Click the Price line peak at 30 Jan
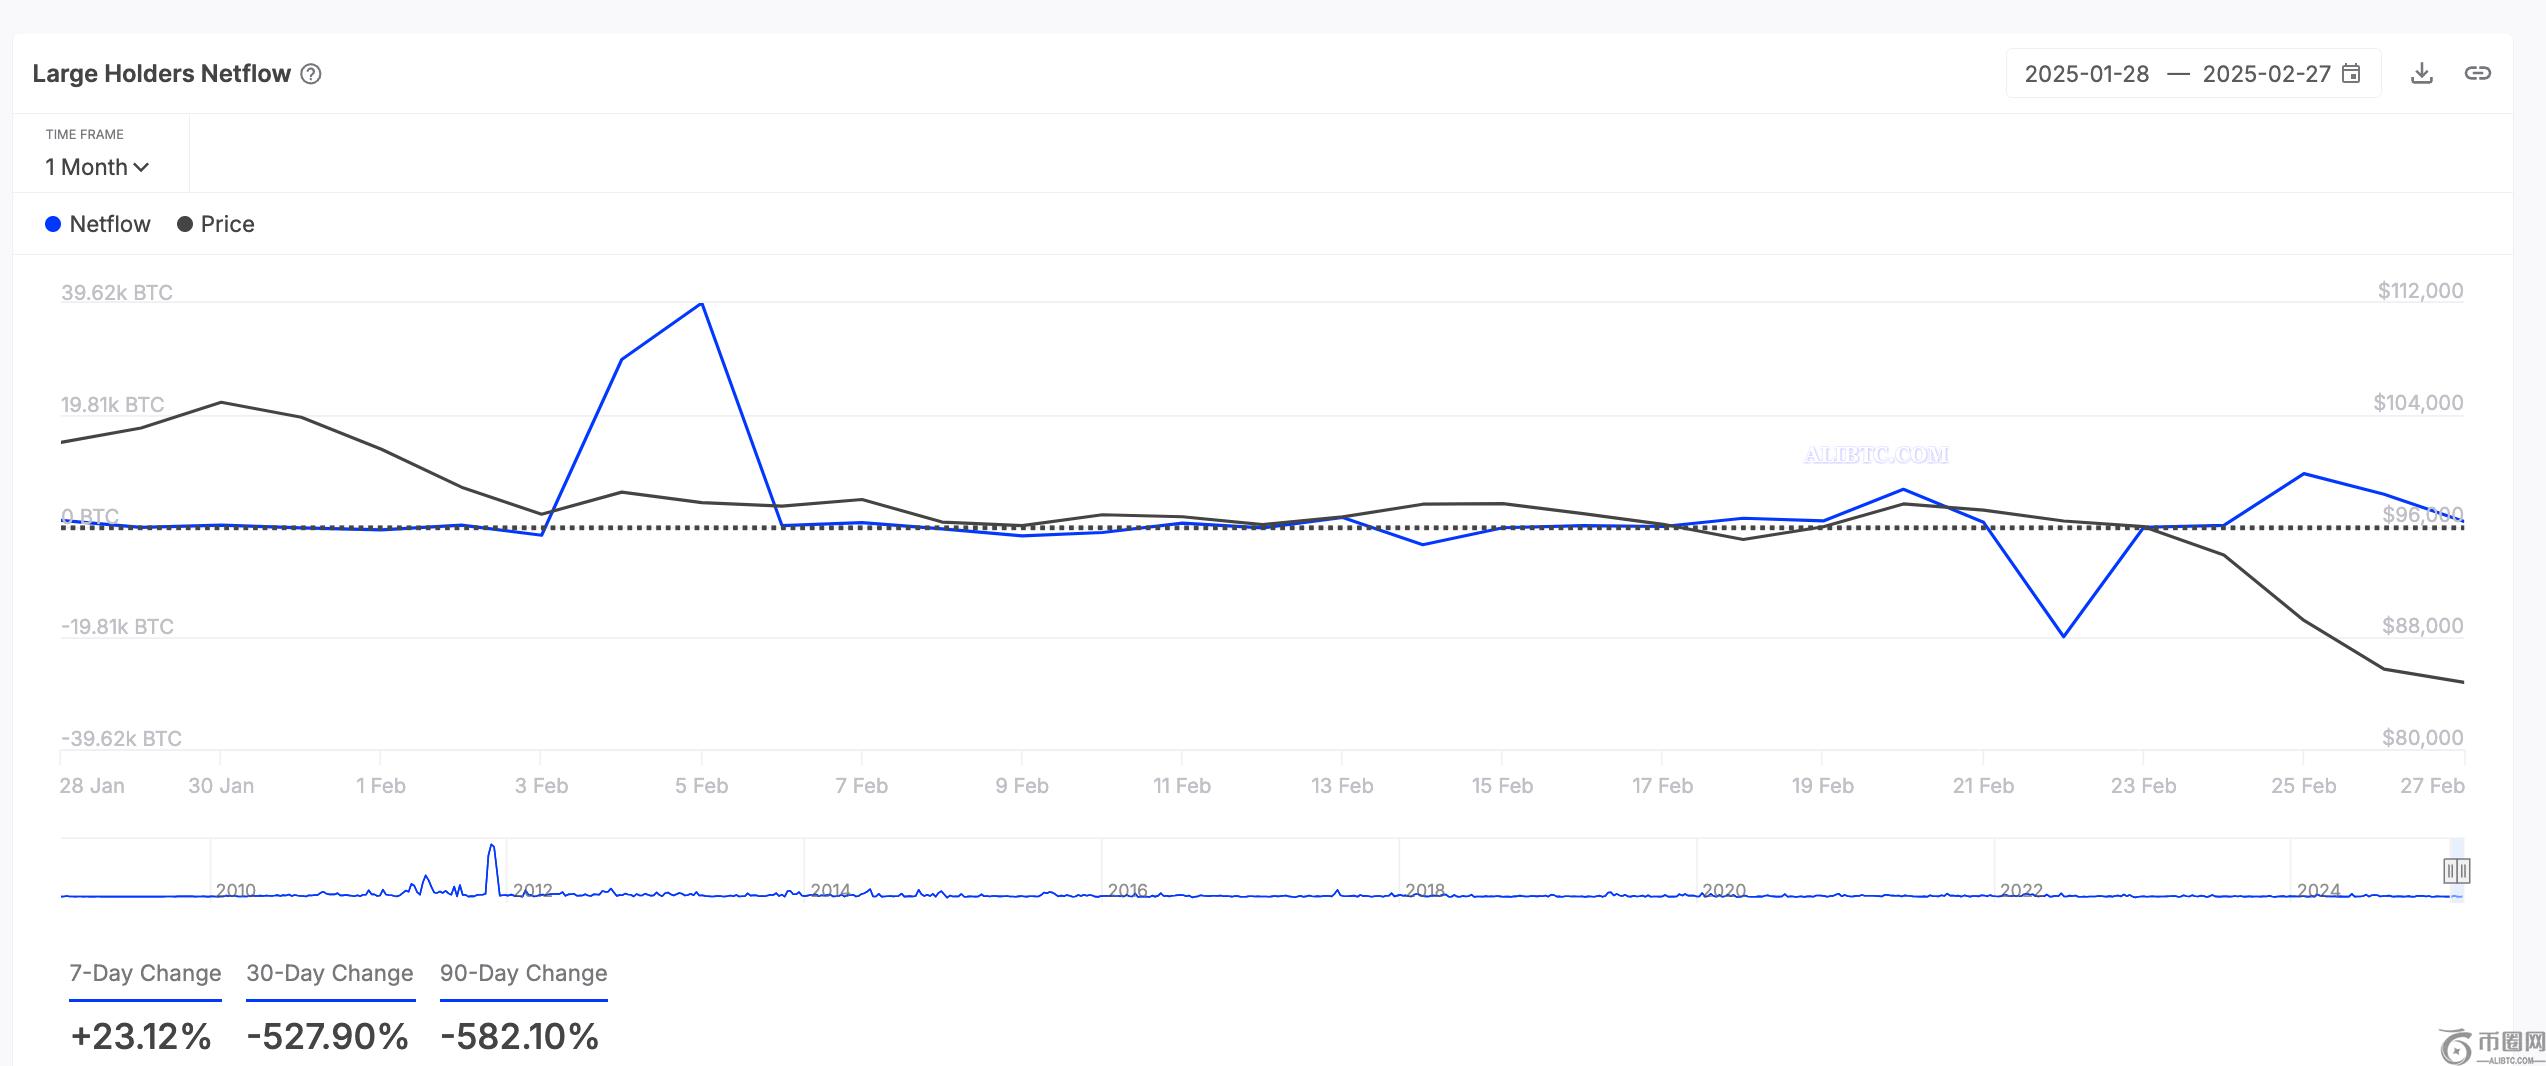 coord(221,403)
